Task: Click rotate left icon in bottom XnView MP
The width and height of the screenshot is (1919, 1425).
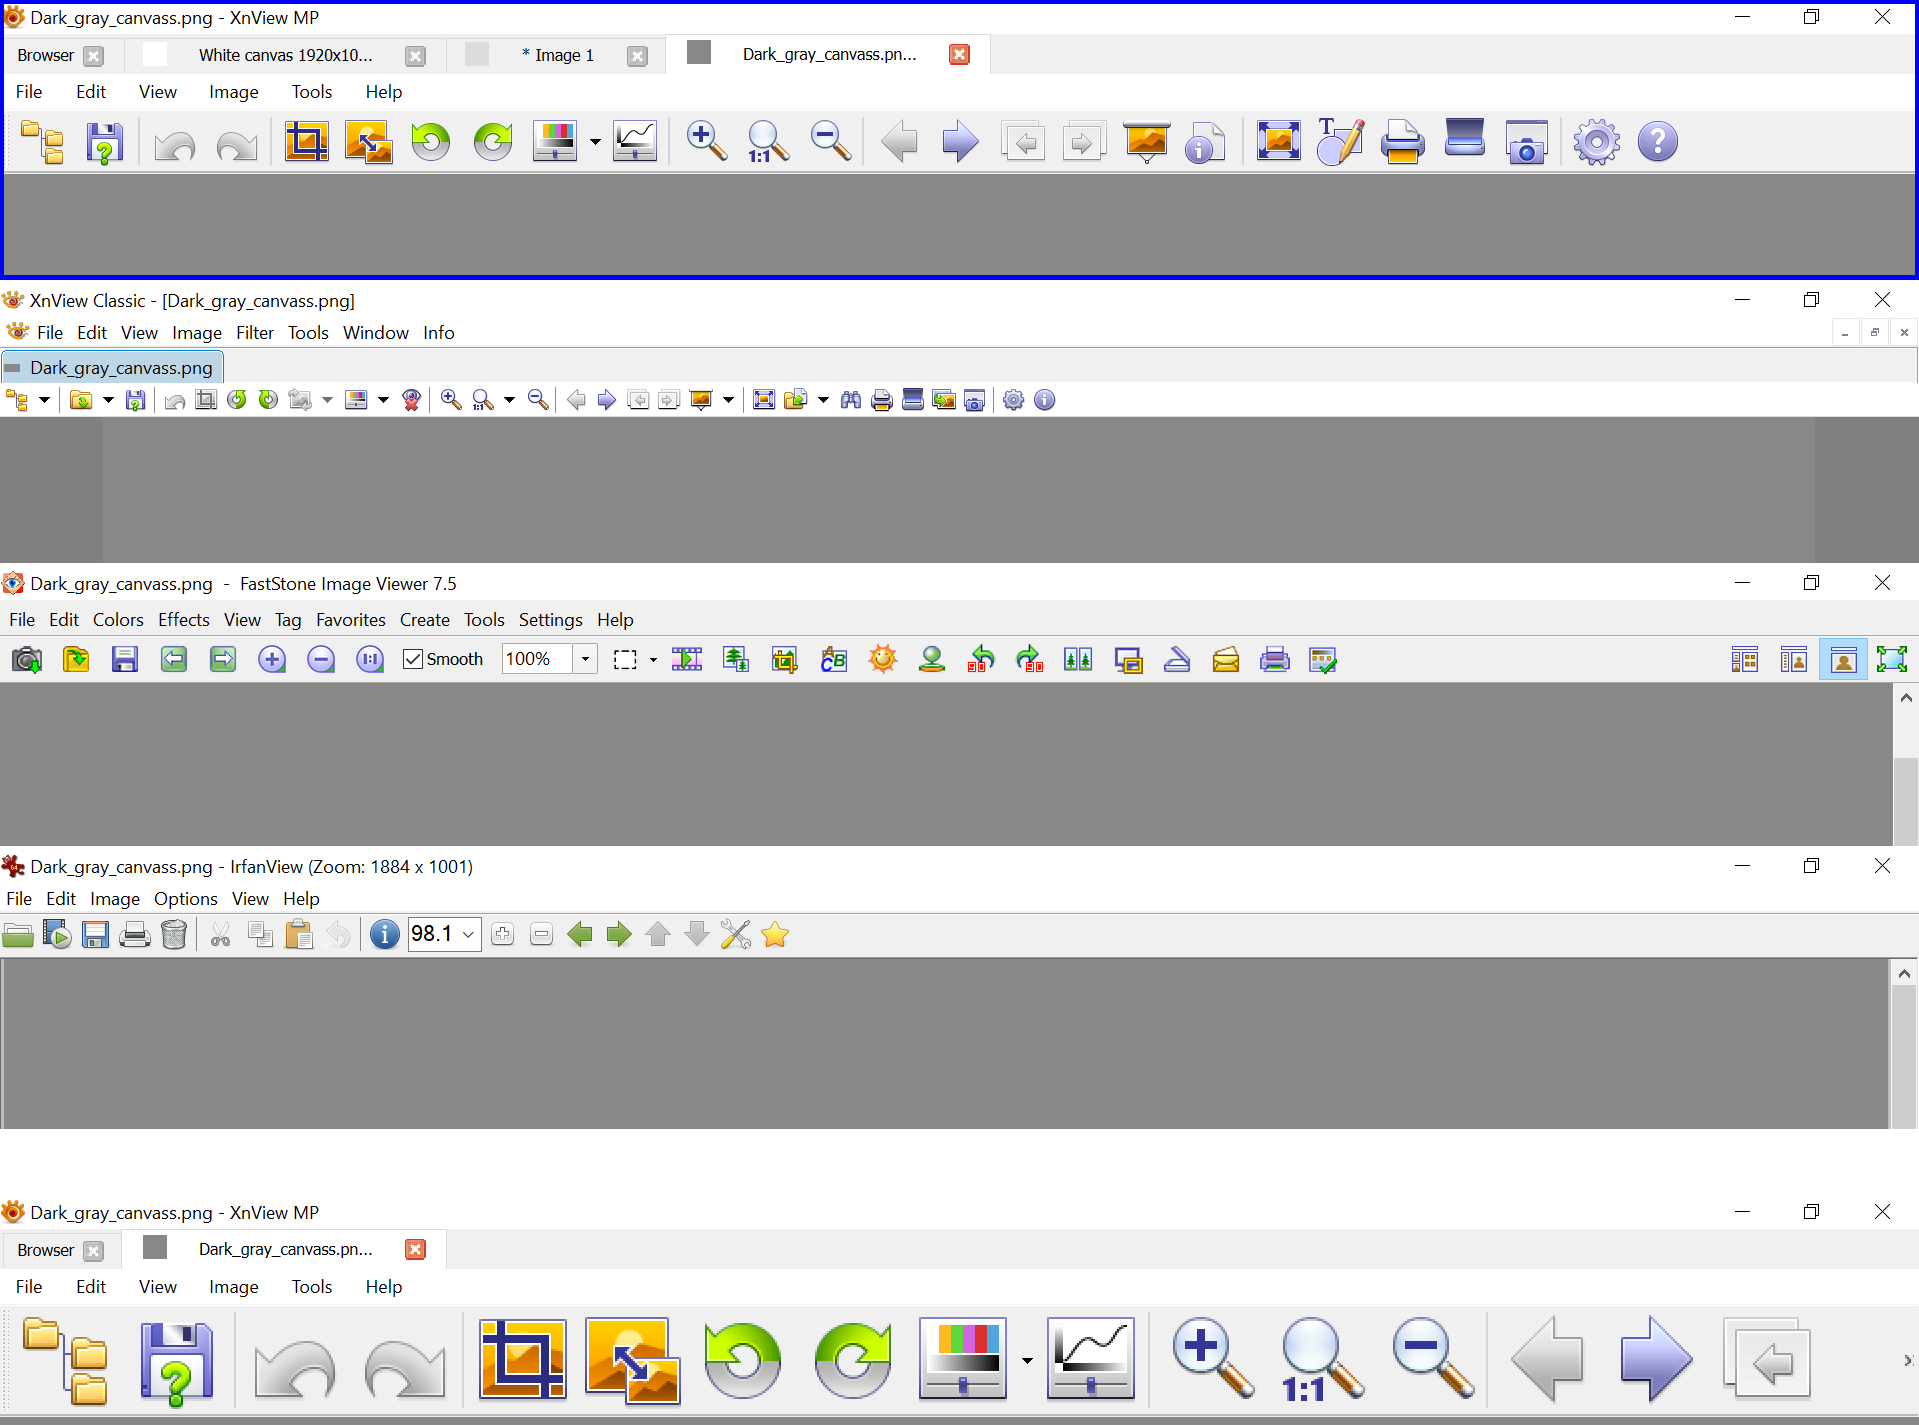Action: coord(742,1360)
